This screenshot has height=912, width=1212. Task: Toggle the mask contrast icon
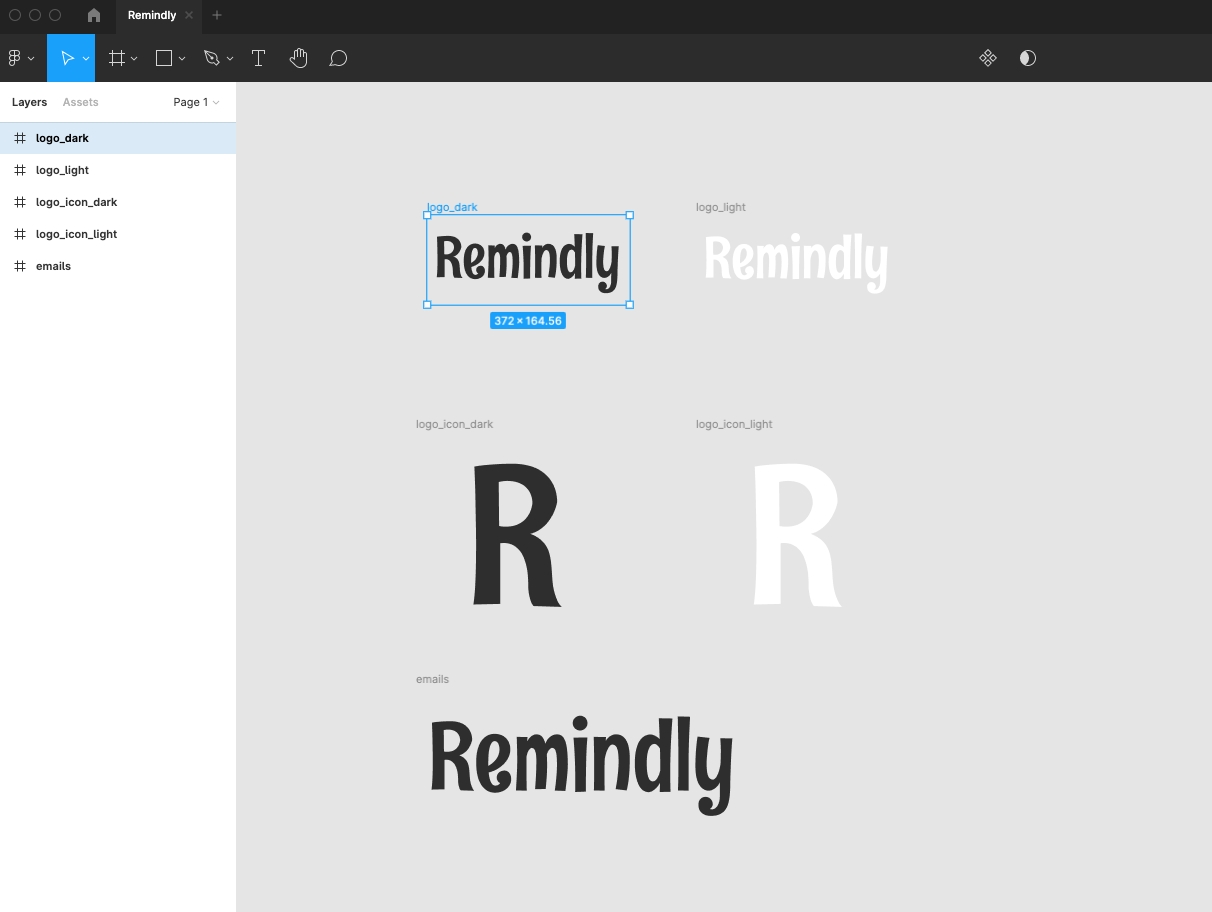coord(1028,58)
